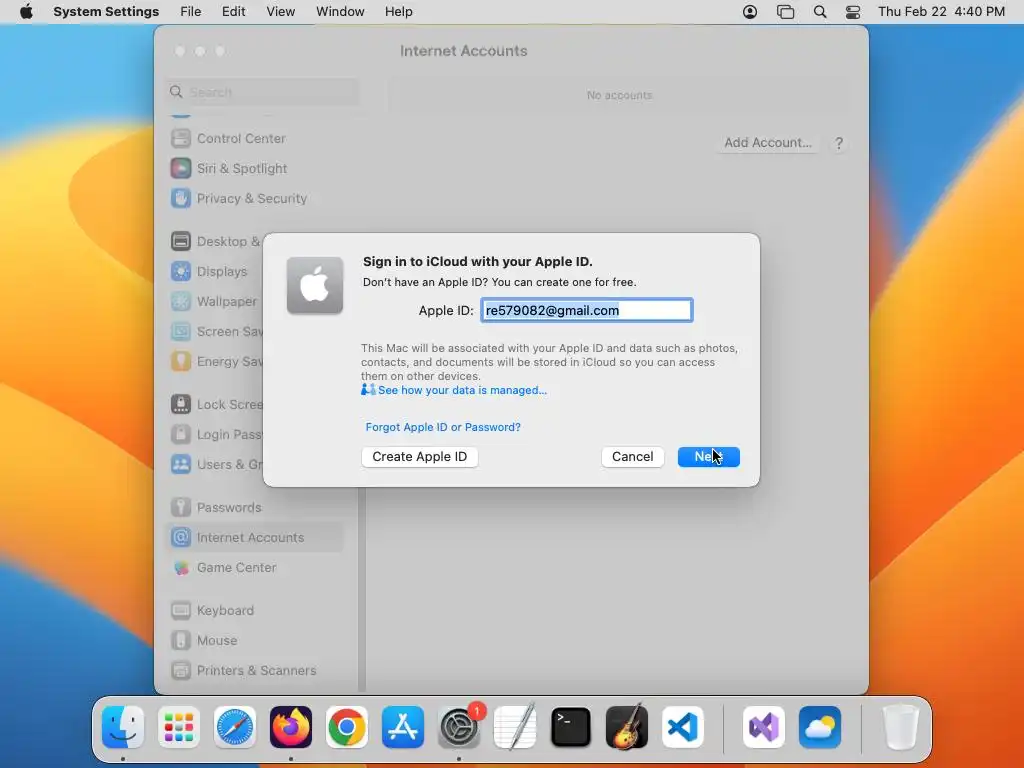Open Stage Manager menu bar icon
The height and width of the screenshot is (768, 1024).
(785, 12)
